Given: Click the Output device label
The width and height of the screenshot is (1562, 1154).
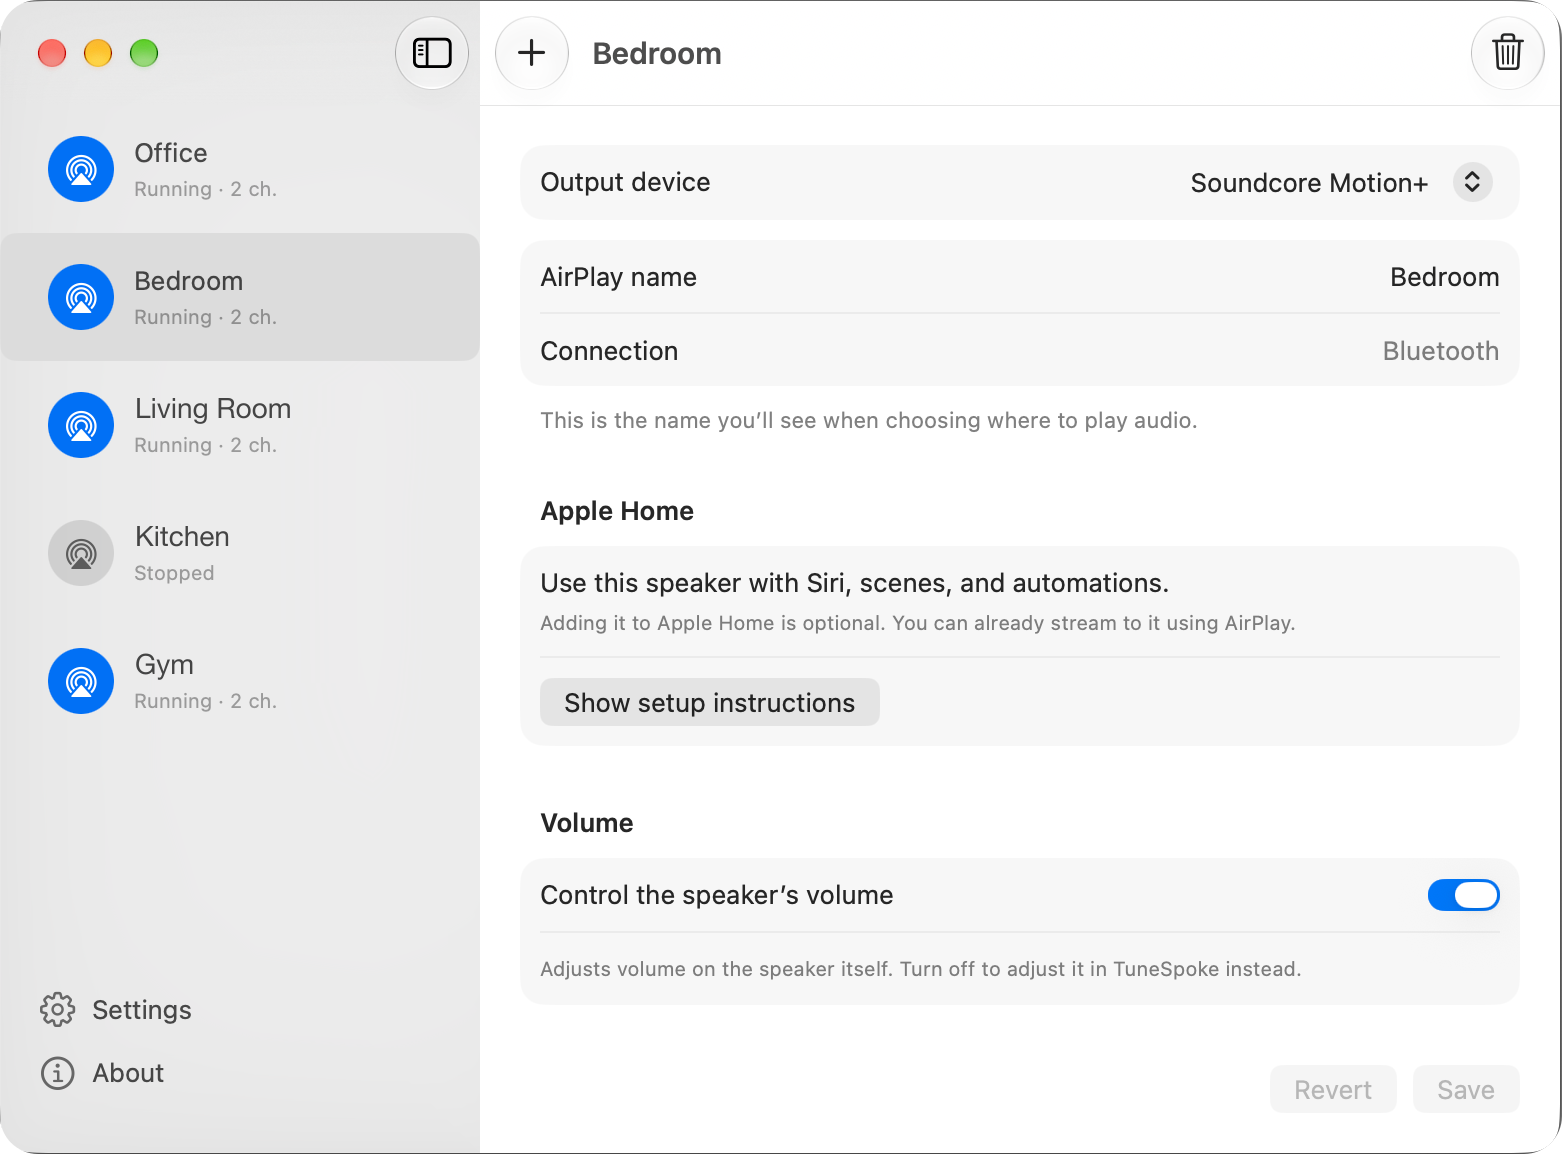Looking at the screenshot, I should click(625, 182).
